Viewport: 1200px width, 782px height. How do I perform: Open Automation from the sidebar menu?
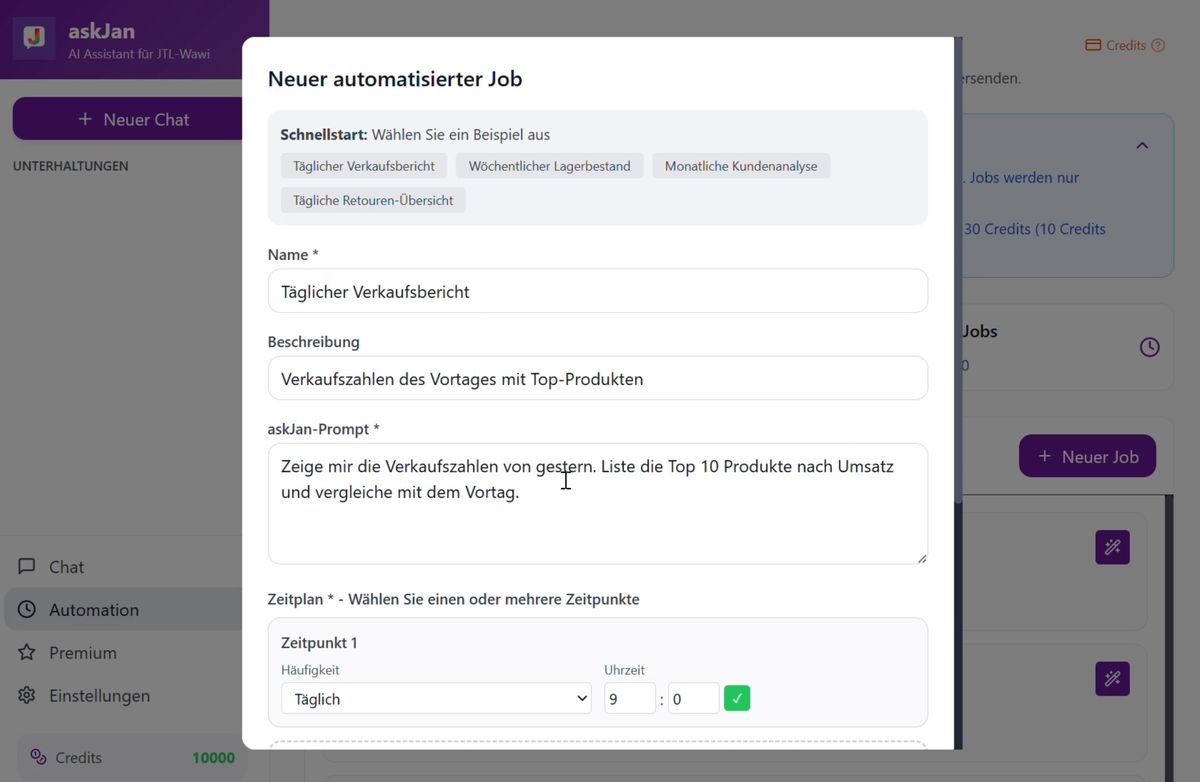(94, 609)
